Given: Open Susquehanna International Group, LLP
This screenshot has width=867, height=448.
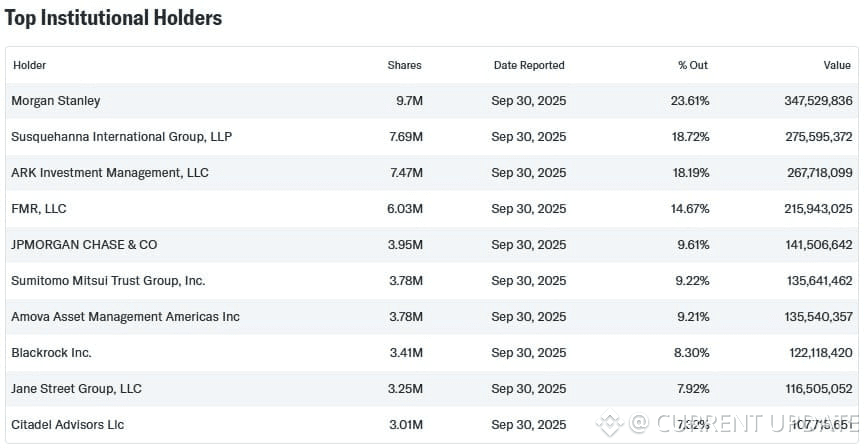Looking at the screenshot, I should [x=121, y=136].
